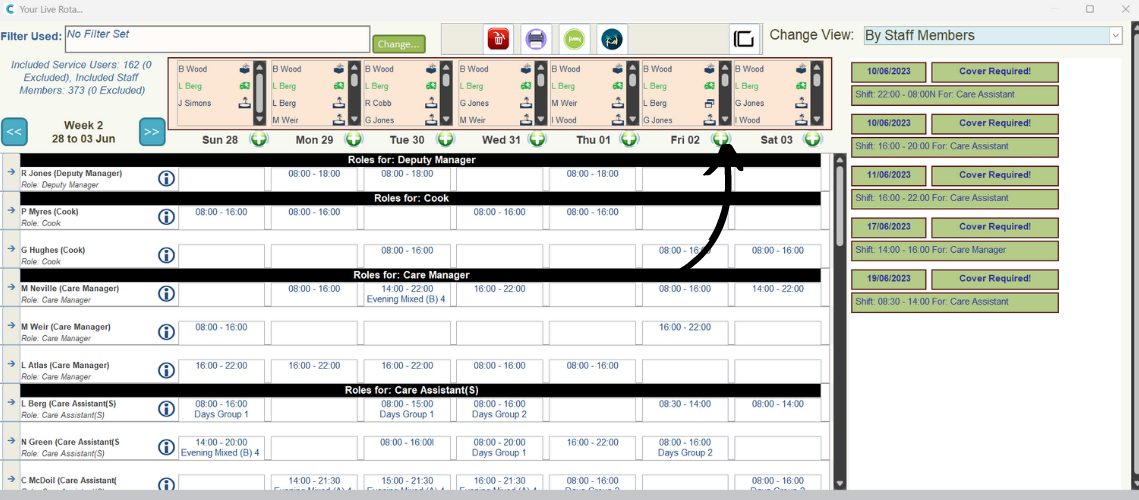Click the green plus beside Tue 30

click(x=445, y=139)
